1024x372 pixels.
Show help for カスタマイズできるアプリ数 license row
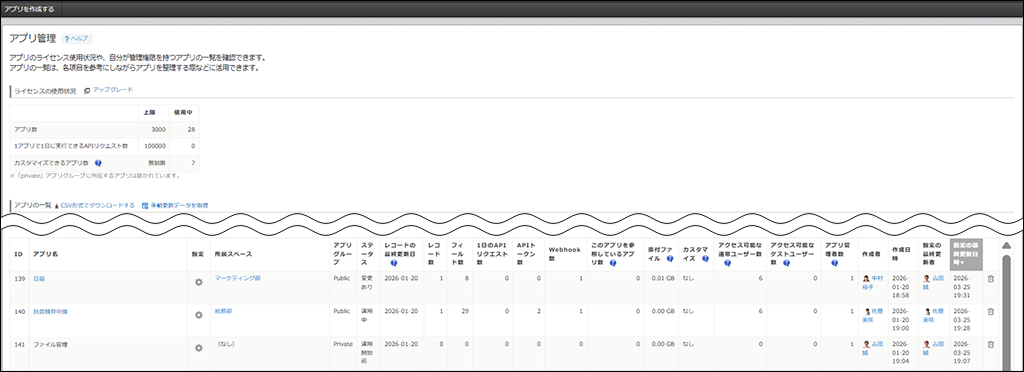[97, 163]
